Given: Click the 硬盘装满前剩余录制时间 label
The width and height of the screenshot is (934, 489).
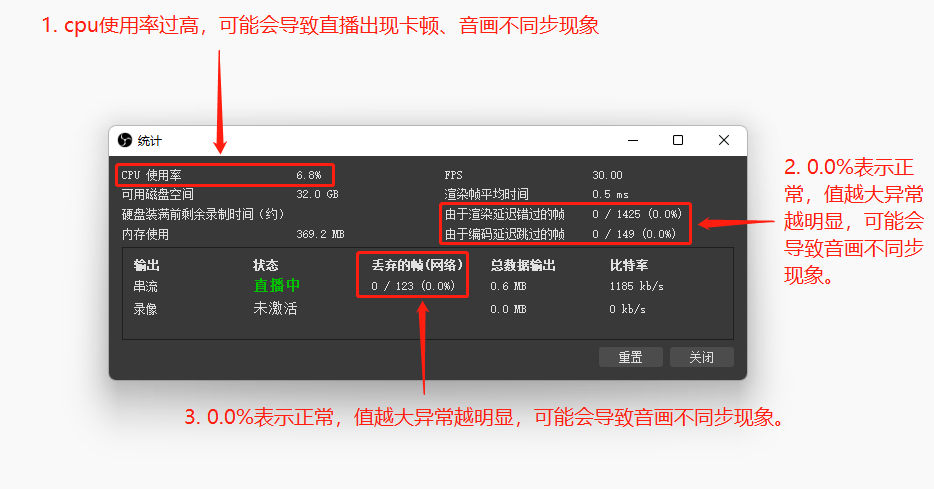Looking at the screenshot, I should (x=203, y=214).
